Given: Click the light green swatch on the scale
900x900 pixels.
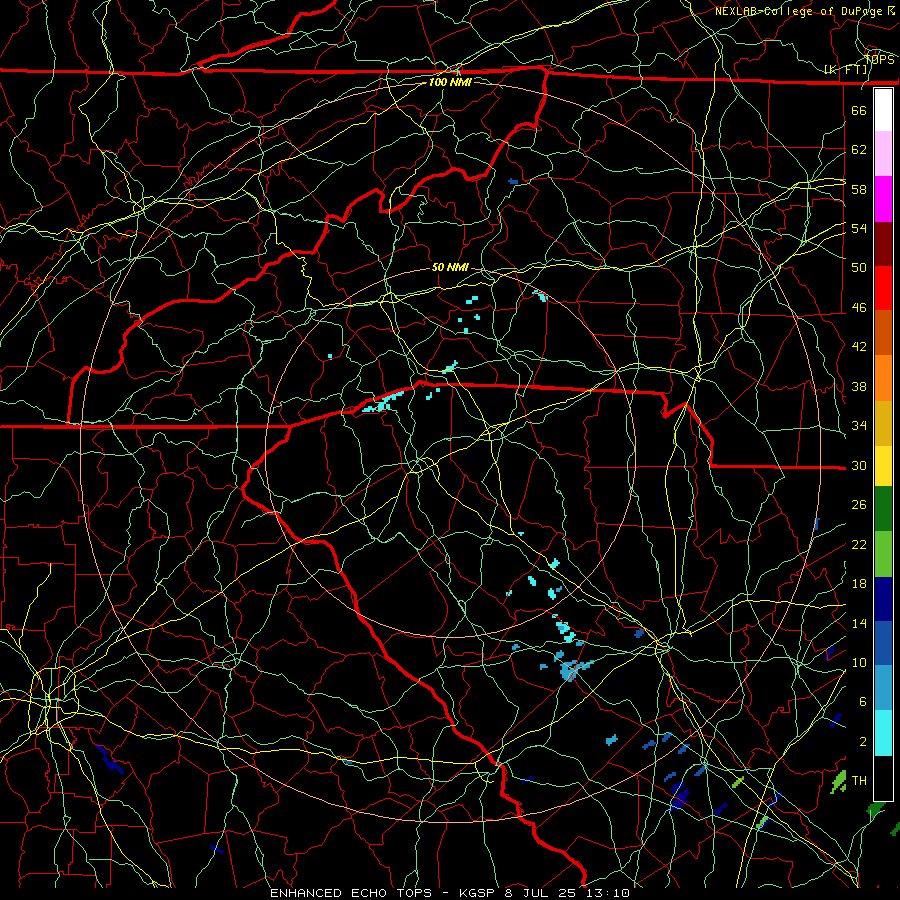Looking at the screenshot, I should pyautogui.click(x=883, y=554).
